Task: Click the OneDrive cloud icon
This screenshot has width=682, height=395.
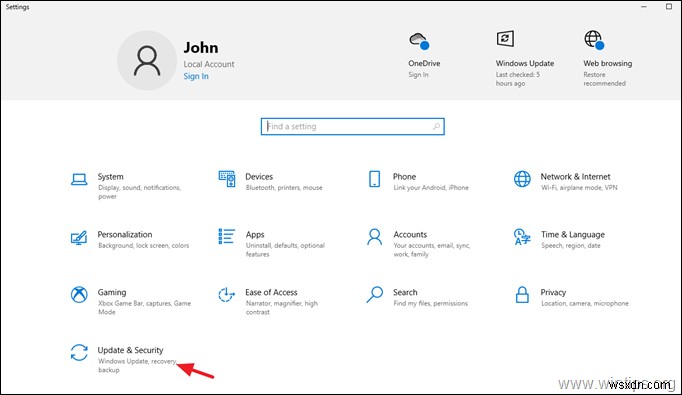Action: (419, 41)
